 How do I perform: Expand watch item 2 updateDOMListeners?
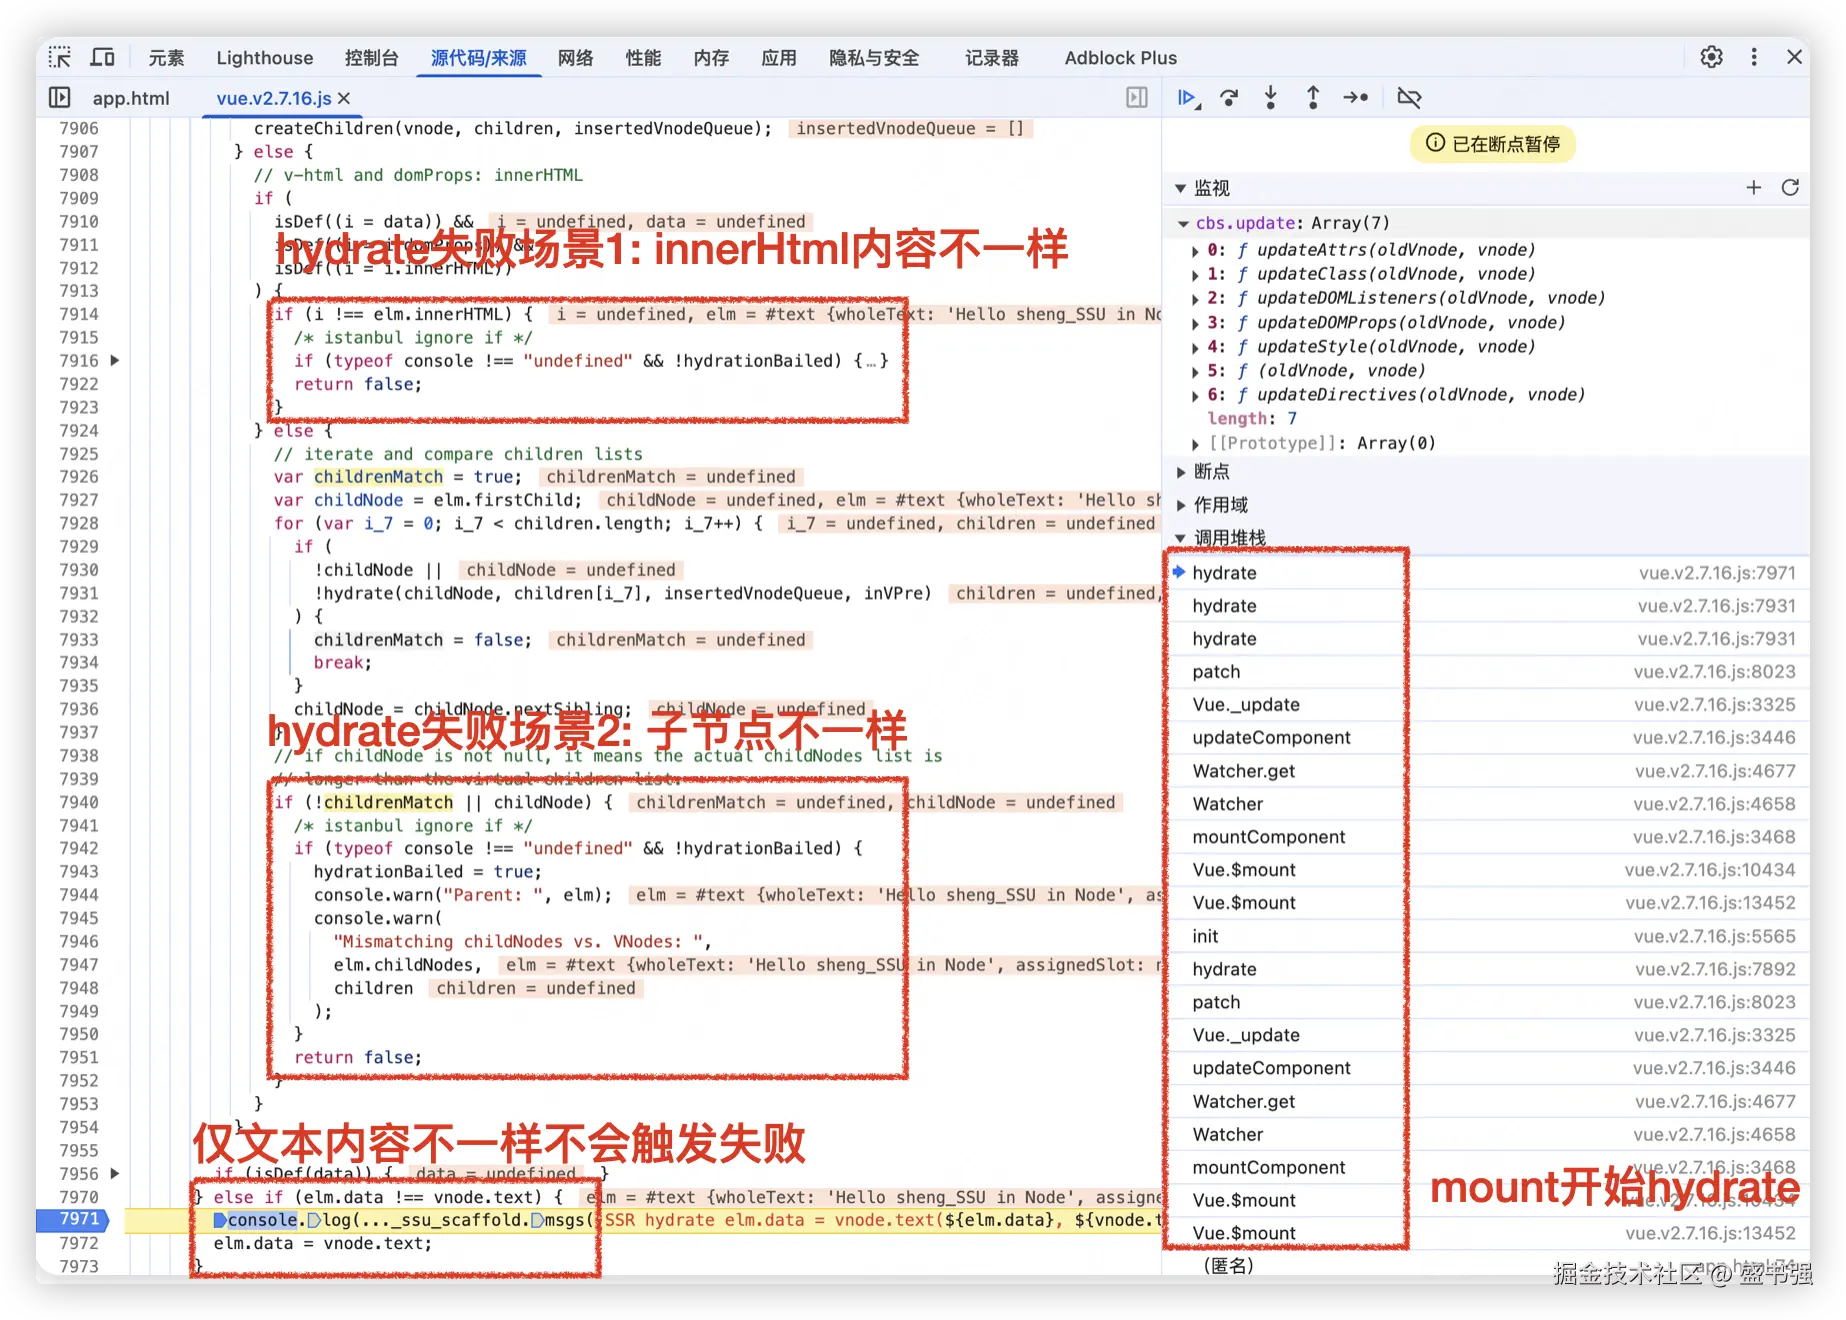[x=1195, y=298]
